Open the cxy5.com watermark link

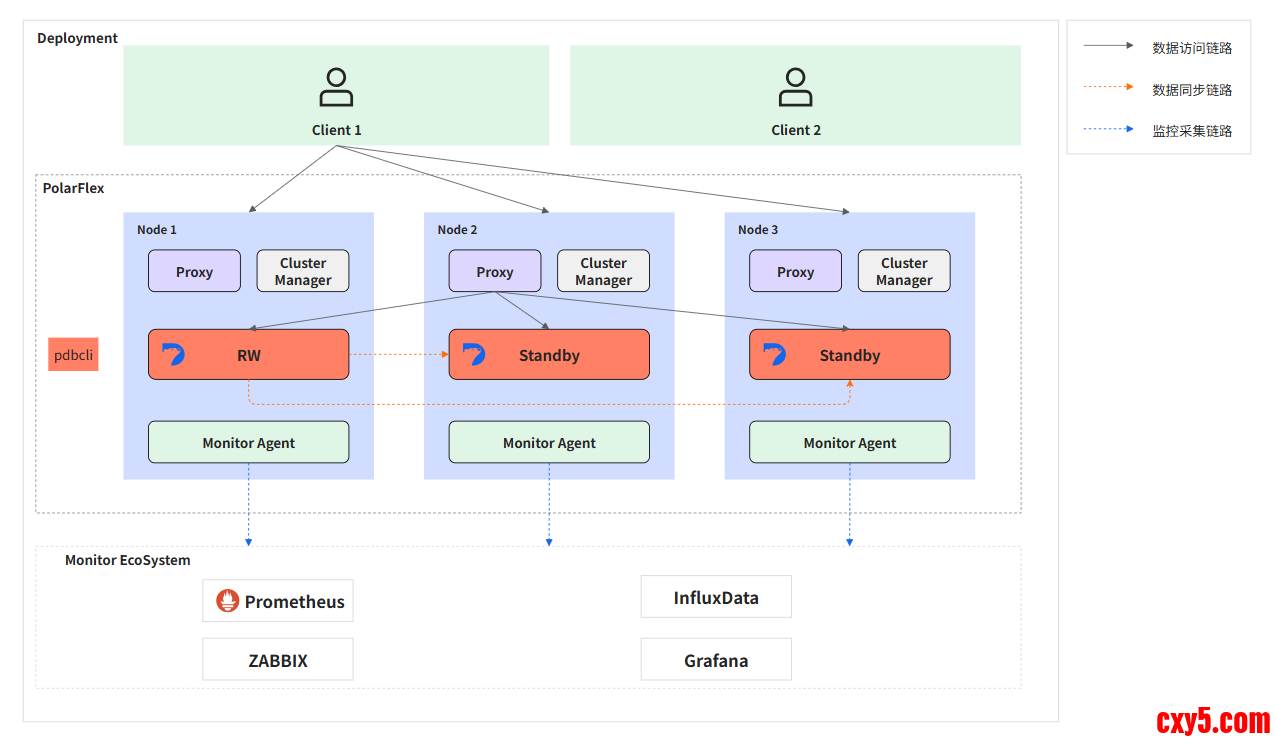pos(1212,720)
